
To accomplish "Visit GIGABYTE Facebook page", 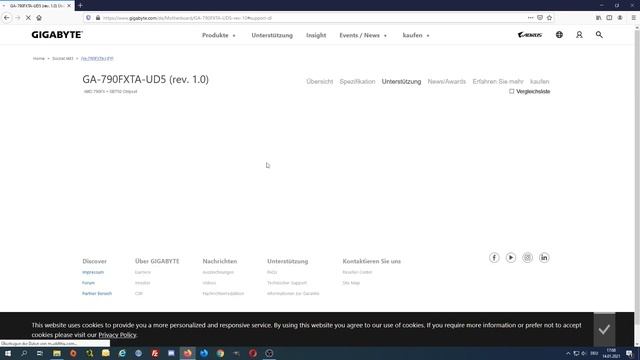I will coord(494,258).
